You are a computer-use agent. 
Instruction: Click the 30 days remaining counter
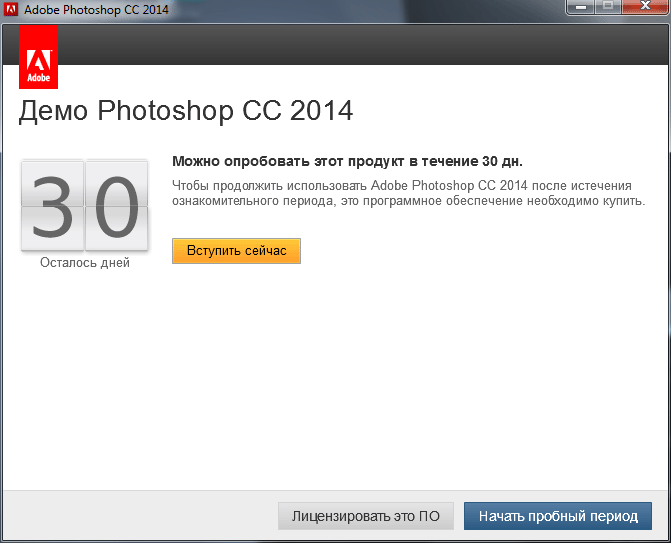coord(84,206)
